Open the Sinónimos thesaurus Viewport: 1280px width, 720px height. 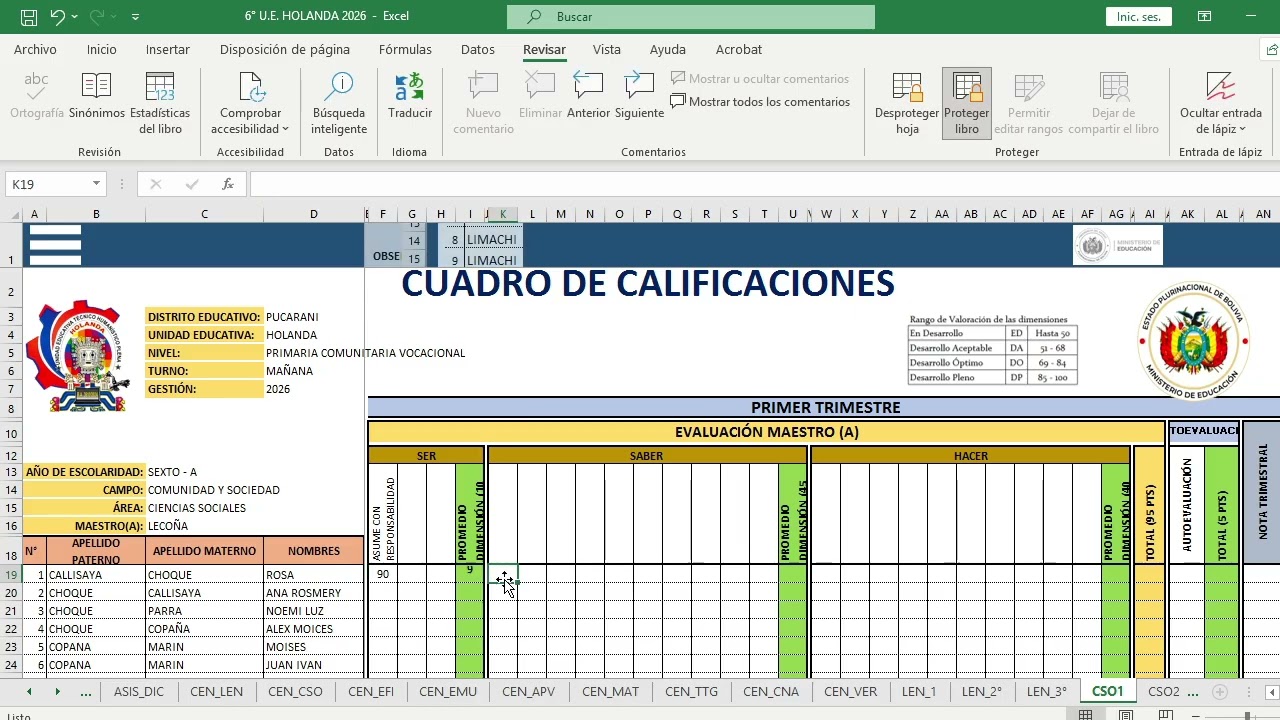97,97
